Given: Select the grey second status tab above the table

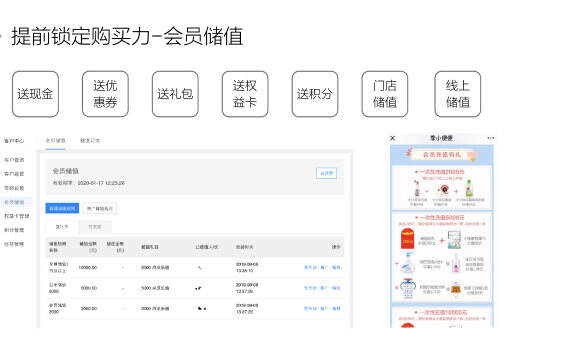Looking at the screenshot, I should click(95, 227).
